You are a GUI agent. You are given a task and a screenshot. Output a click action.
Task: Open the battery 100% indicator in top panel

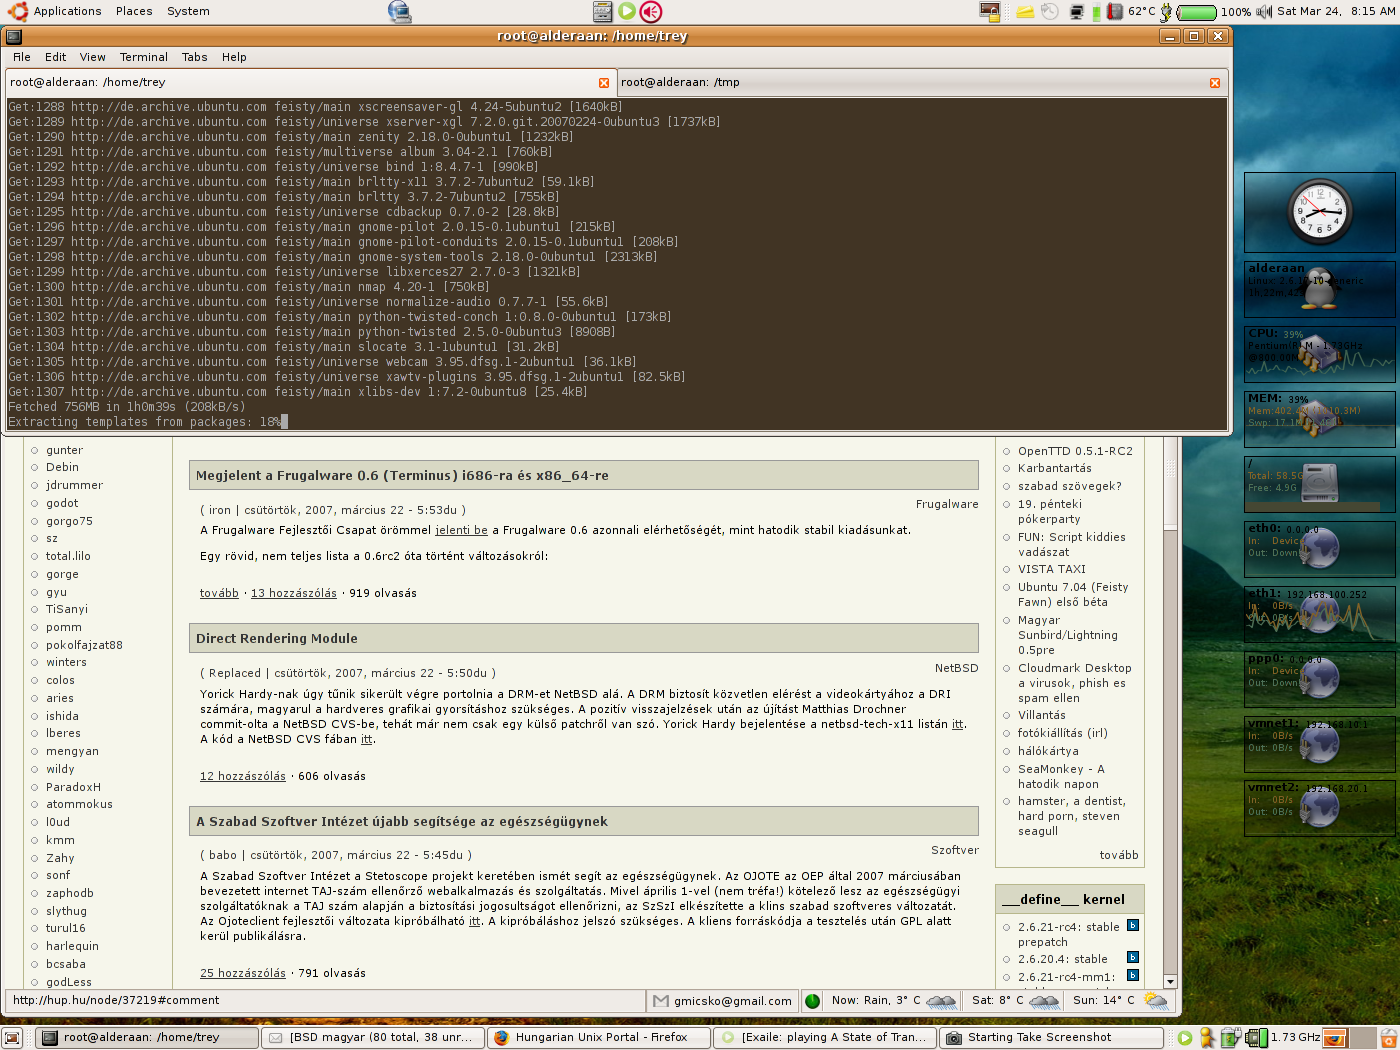point(1196,12)
